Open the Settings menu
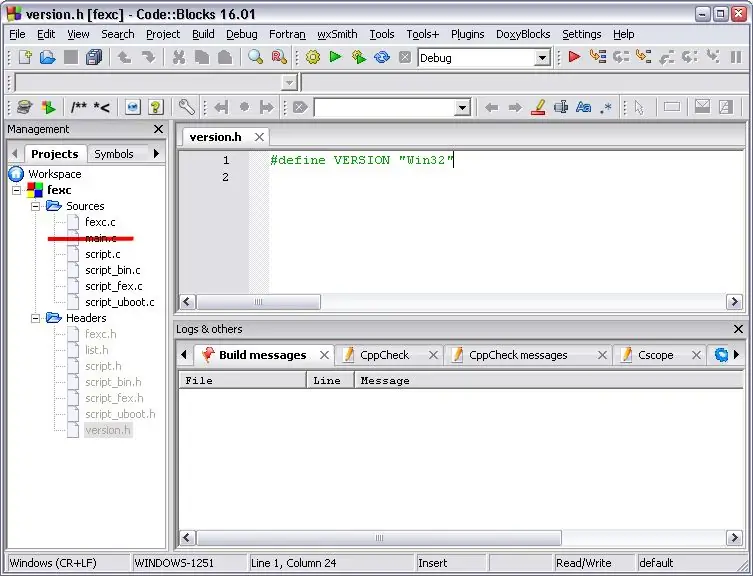This screenshot has width=753, height=576. (x=582, y=34)
